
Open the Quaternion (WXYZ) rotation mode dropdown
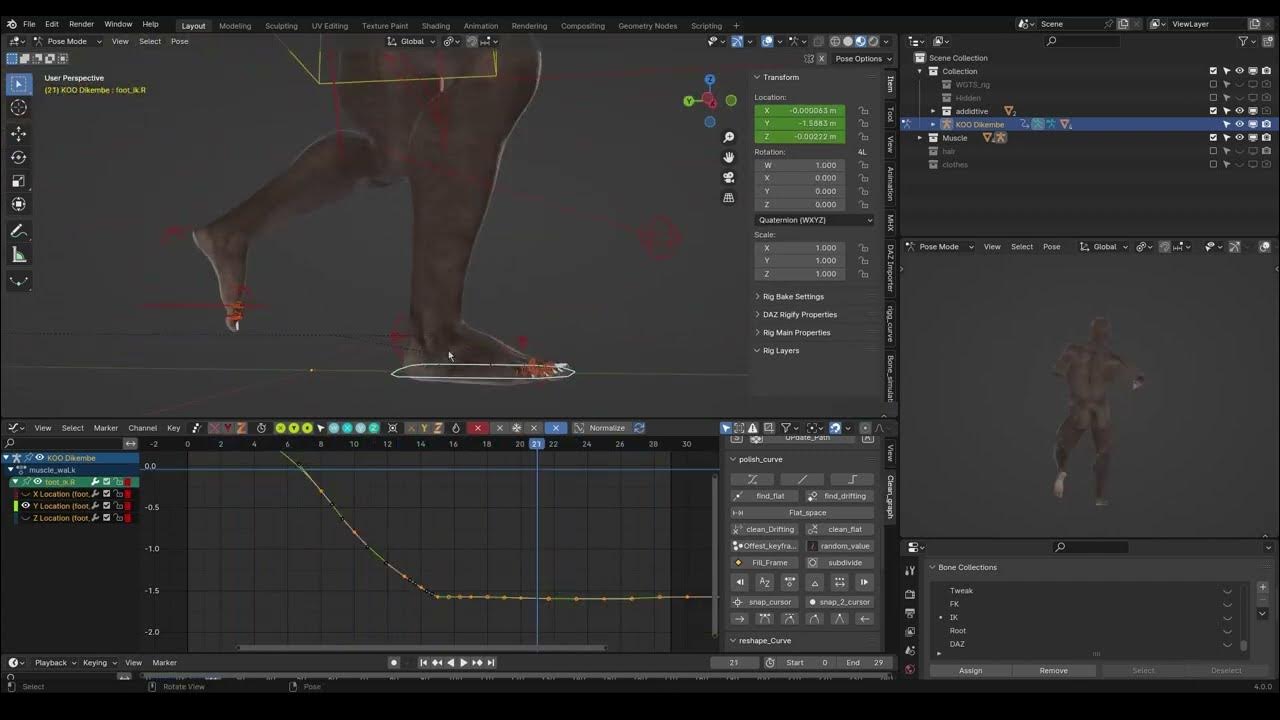[814, 220]
